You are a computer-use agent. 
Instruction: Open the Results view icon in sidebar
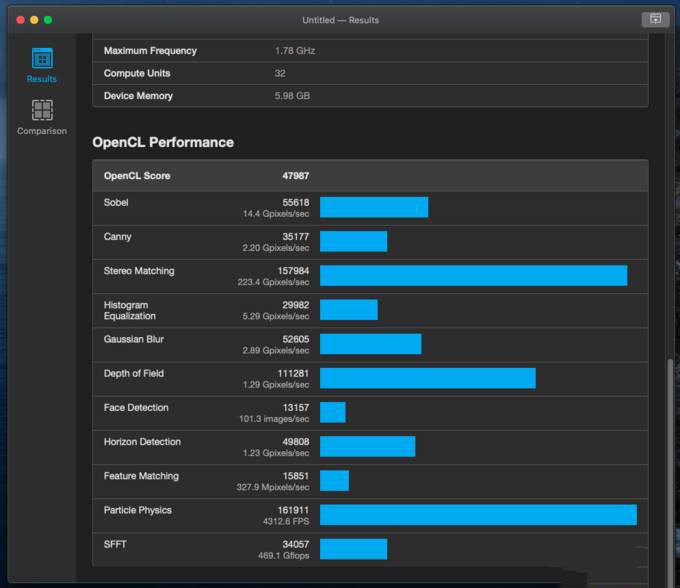[42, 58]
